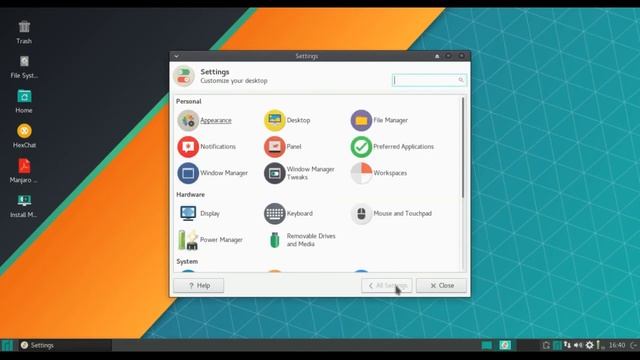Click the System section heading

pyautogui.click(x=187, y=261)
